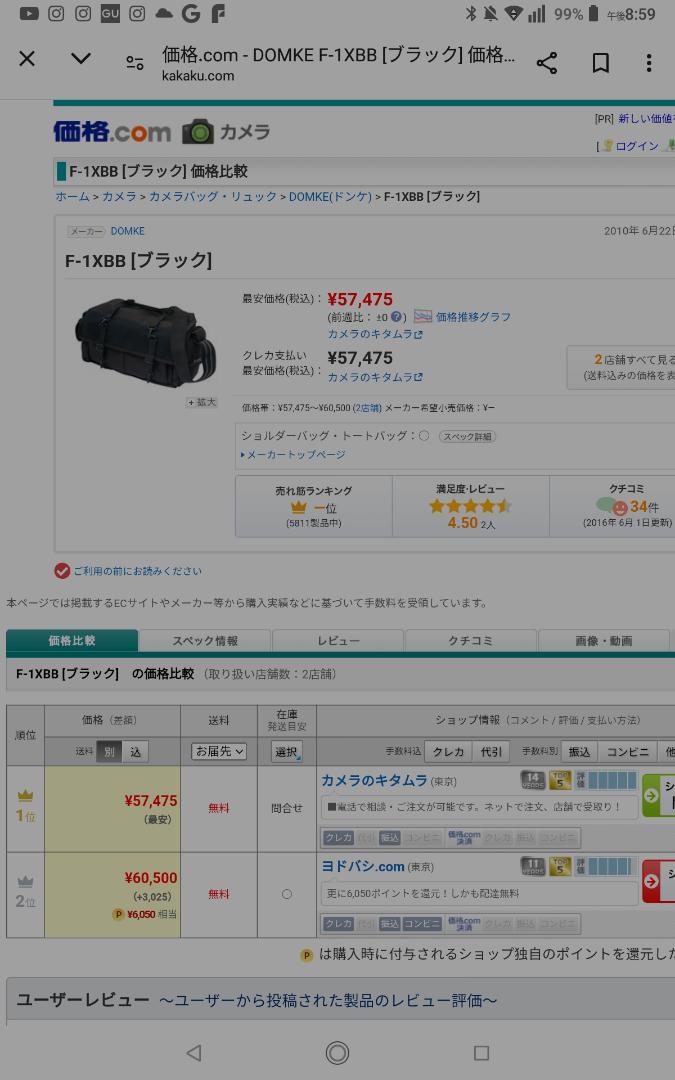Viewport: 675px width, 1080px height.
Task: Click the 11 years badge in ヨドバシ row
Action: [x=532, y=866]
